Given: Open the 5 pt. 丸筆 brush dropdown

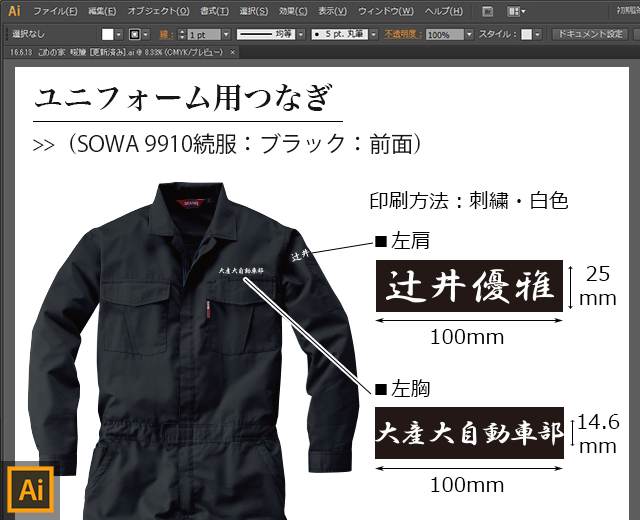Looking at the screenshot, I should tap(375, 34).
